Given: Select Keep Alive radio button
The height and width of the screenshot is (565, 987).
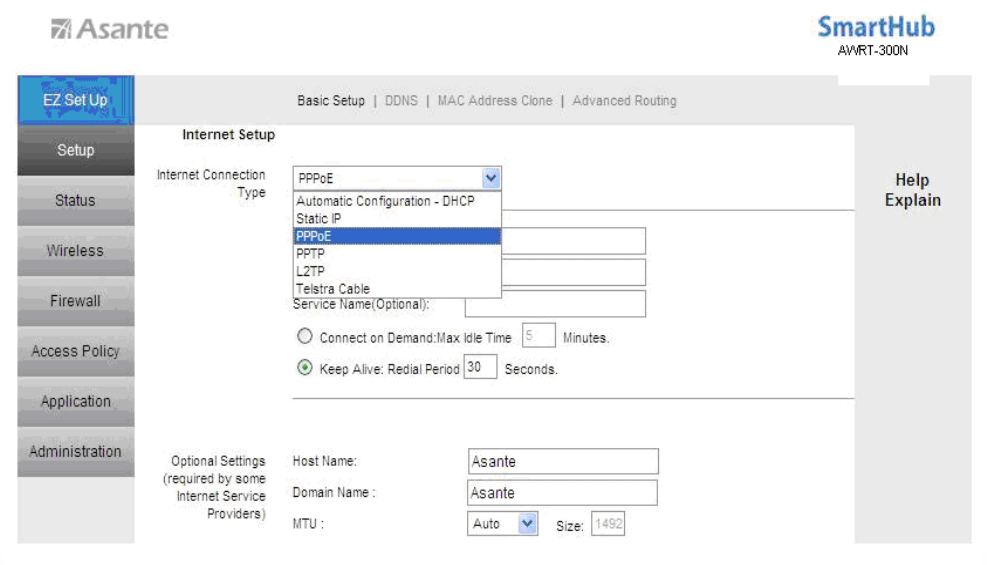Looking at the screenshot, I should point(305,367).
